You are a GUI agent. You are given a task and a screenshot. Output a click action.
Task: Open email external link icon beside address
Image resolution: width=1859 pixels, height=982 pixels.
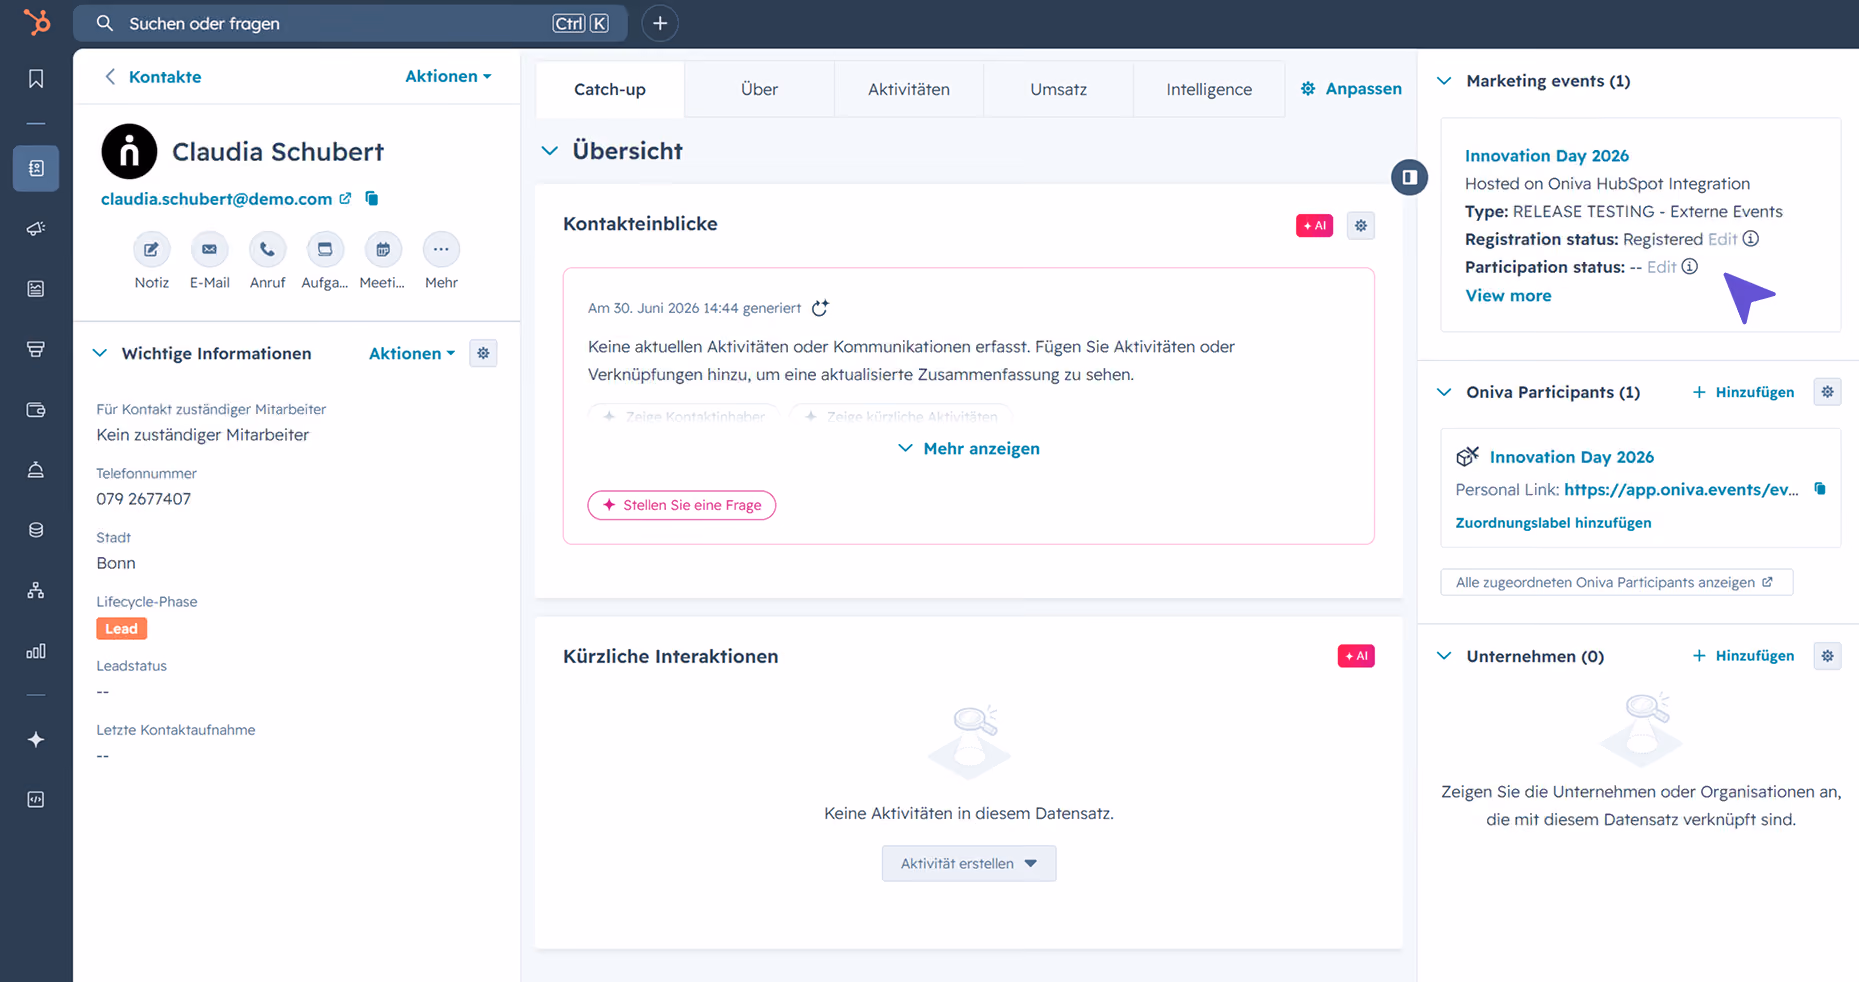(x=345, y=198)
